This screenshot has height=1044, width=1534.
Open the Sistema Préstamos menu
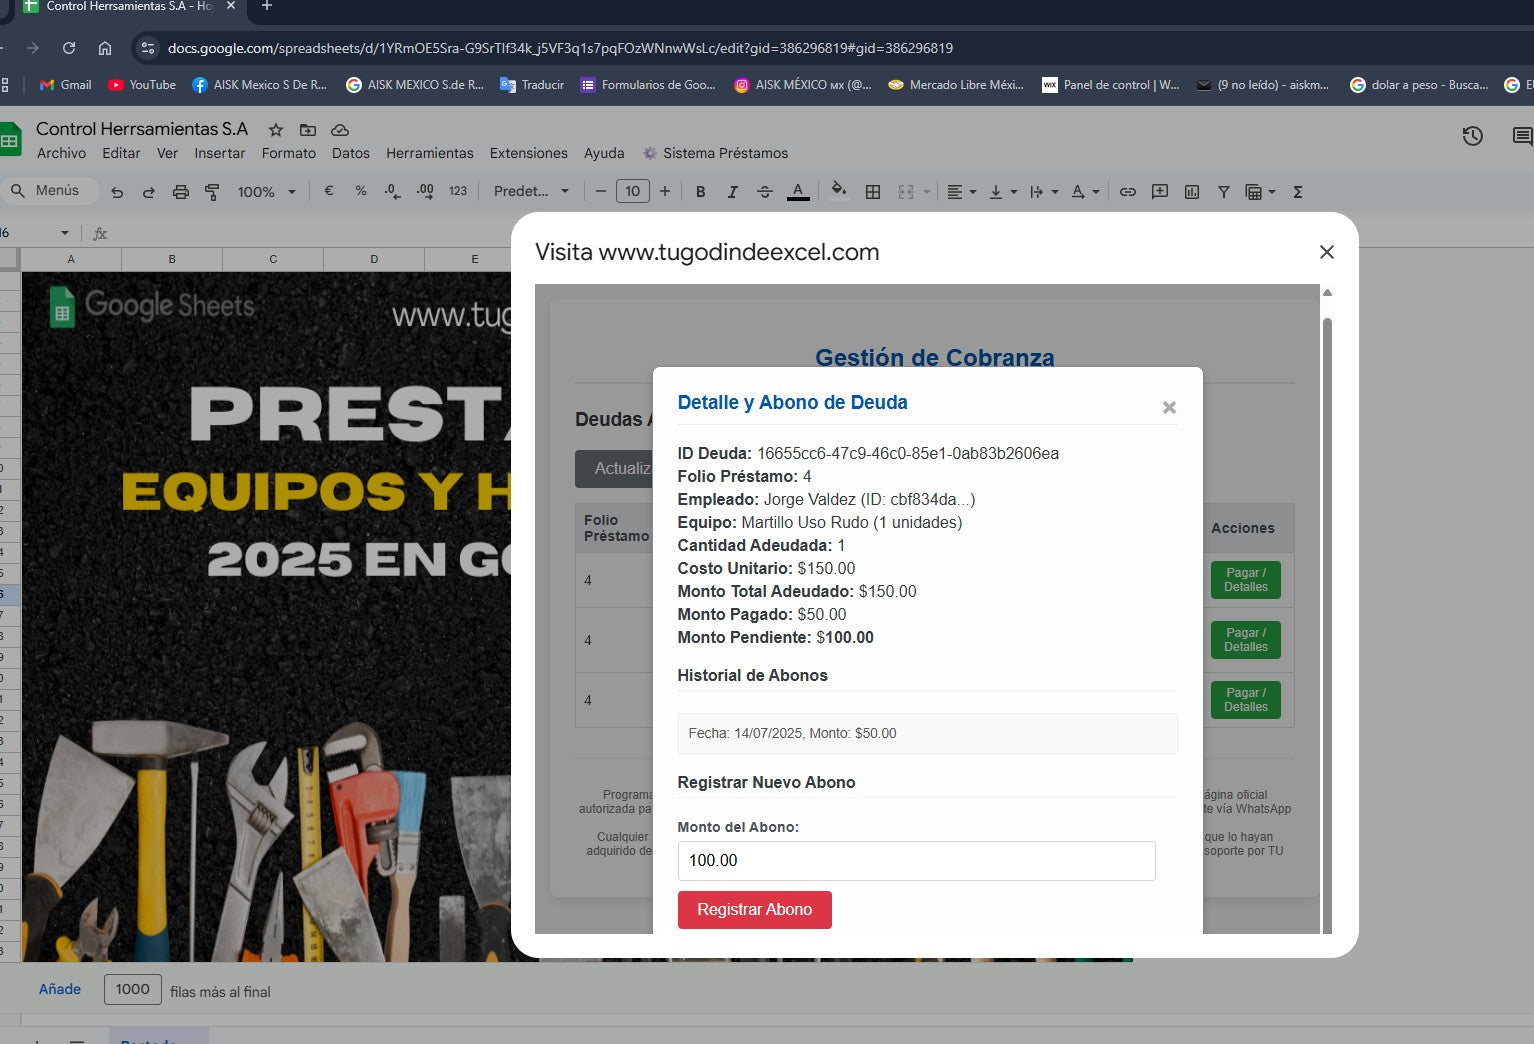pyautogui.click(x=716, y=153)
